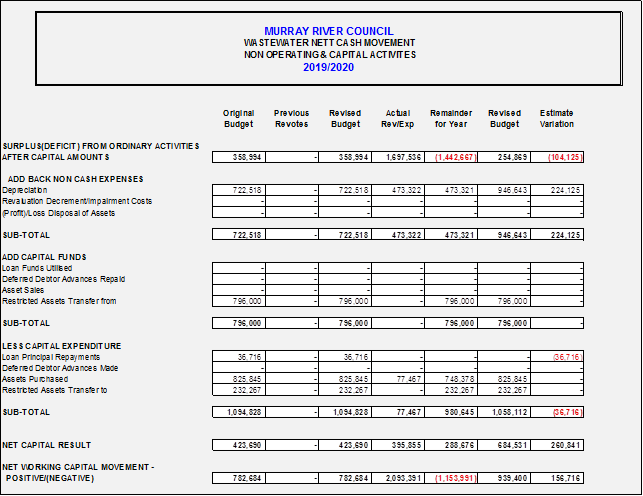Click the 684,531 Net Capital Result cell
Screen dimensions: 643x496
pyautogui.click(x=504, y=445)
